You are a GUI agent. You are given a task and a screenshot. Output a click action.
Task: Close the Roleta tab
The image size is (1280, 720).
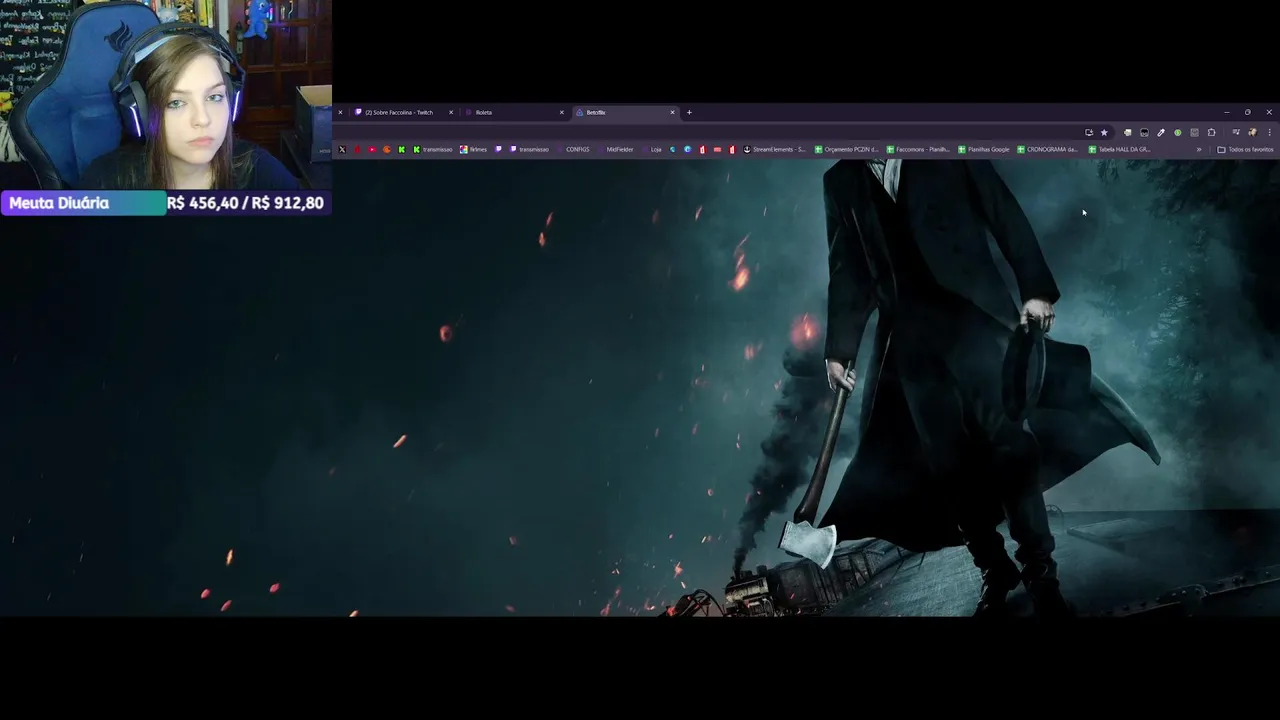coord(561,112)
